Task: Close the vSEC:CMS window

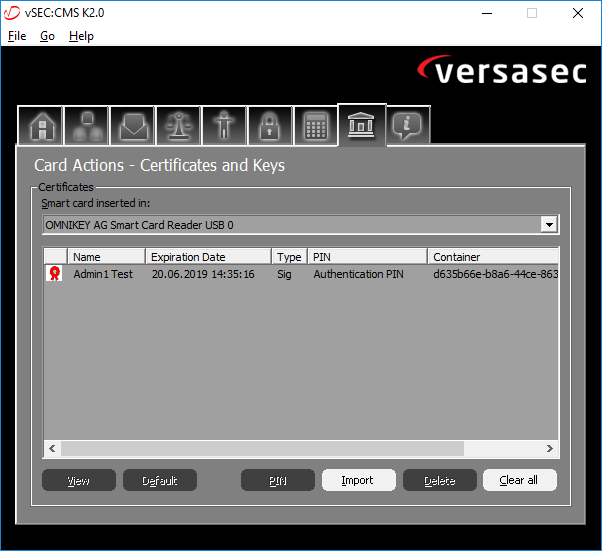Action: pyautogui.click(x=578, y=13)
